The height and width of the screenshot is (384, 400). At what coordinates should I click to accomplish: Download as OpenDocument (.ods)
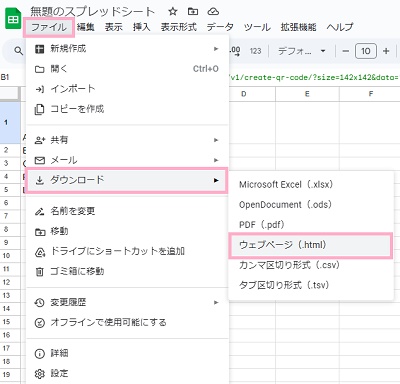pyautogui.click(x=311, y=205)
